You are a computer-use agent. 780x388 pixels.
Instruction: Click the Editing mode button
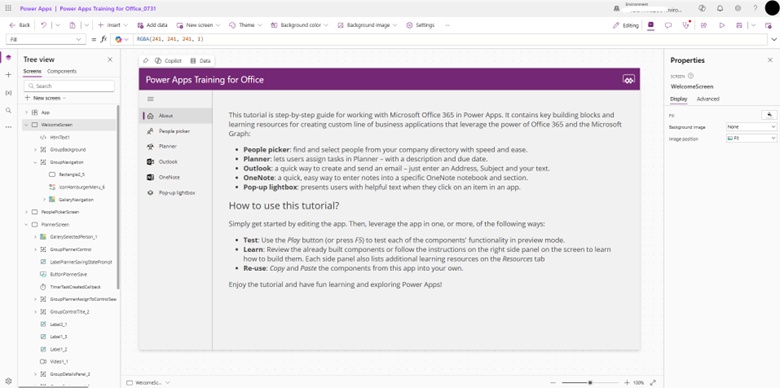(x=626, y=25)
